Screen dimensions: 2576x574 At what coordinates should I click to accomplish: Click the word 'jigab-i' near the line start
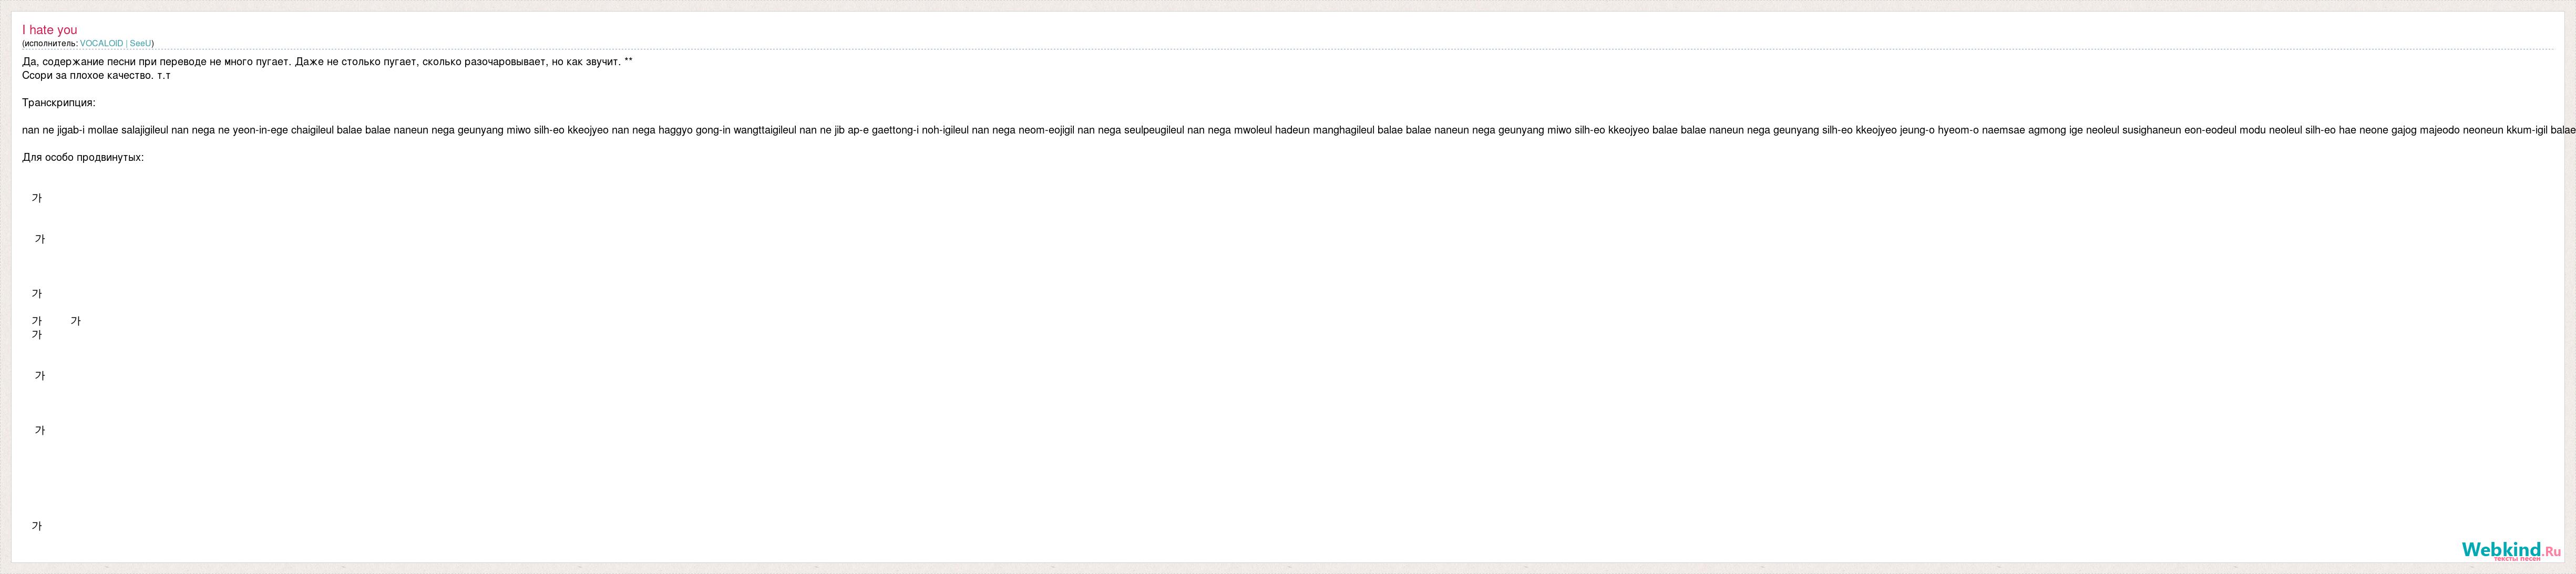tap(71, 130)
